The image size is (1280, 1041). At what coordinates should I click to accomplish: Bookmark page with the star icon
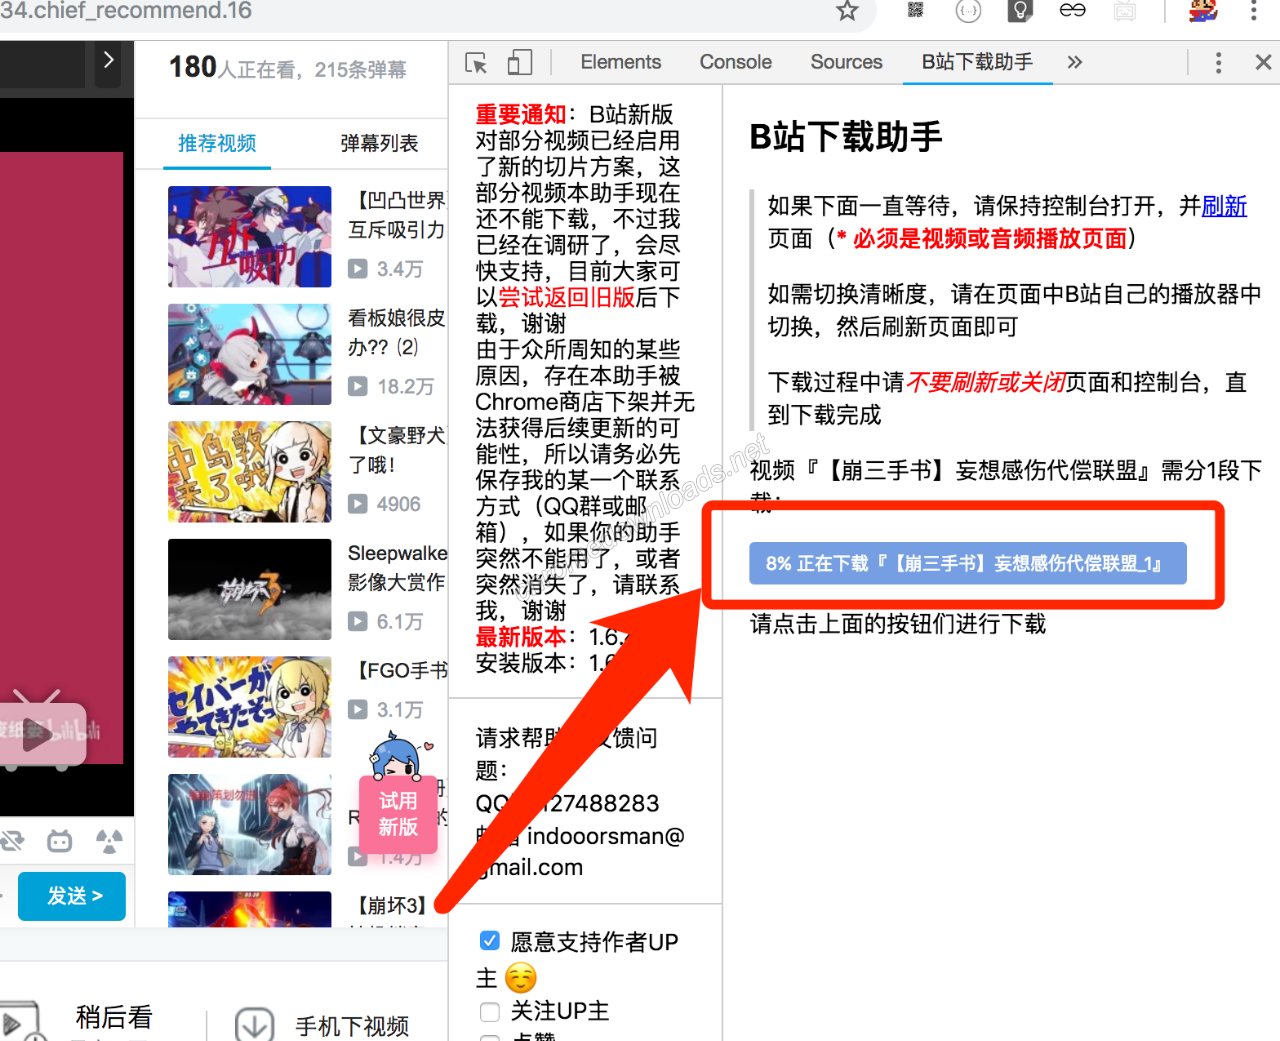(x=847, y=11)
